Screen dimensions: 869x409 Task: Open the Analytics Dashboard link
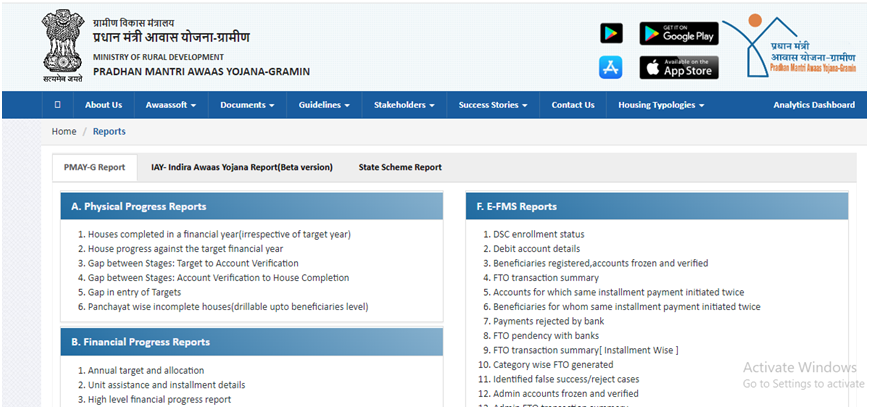814,105
